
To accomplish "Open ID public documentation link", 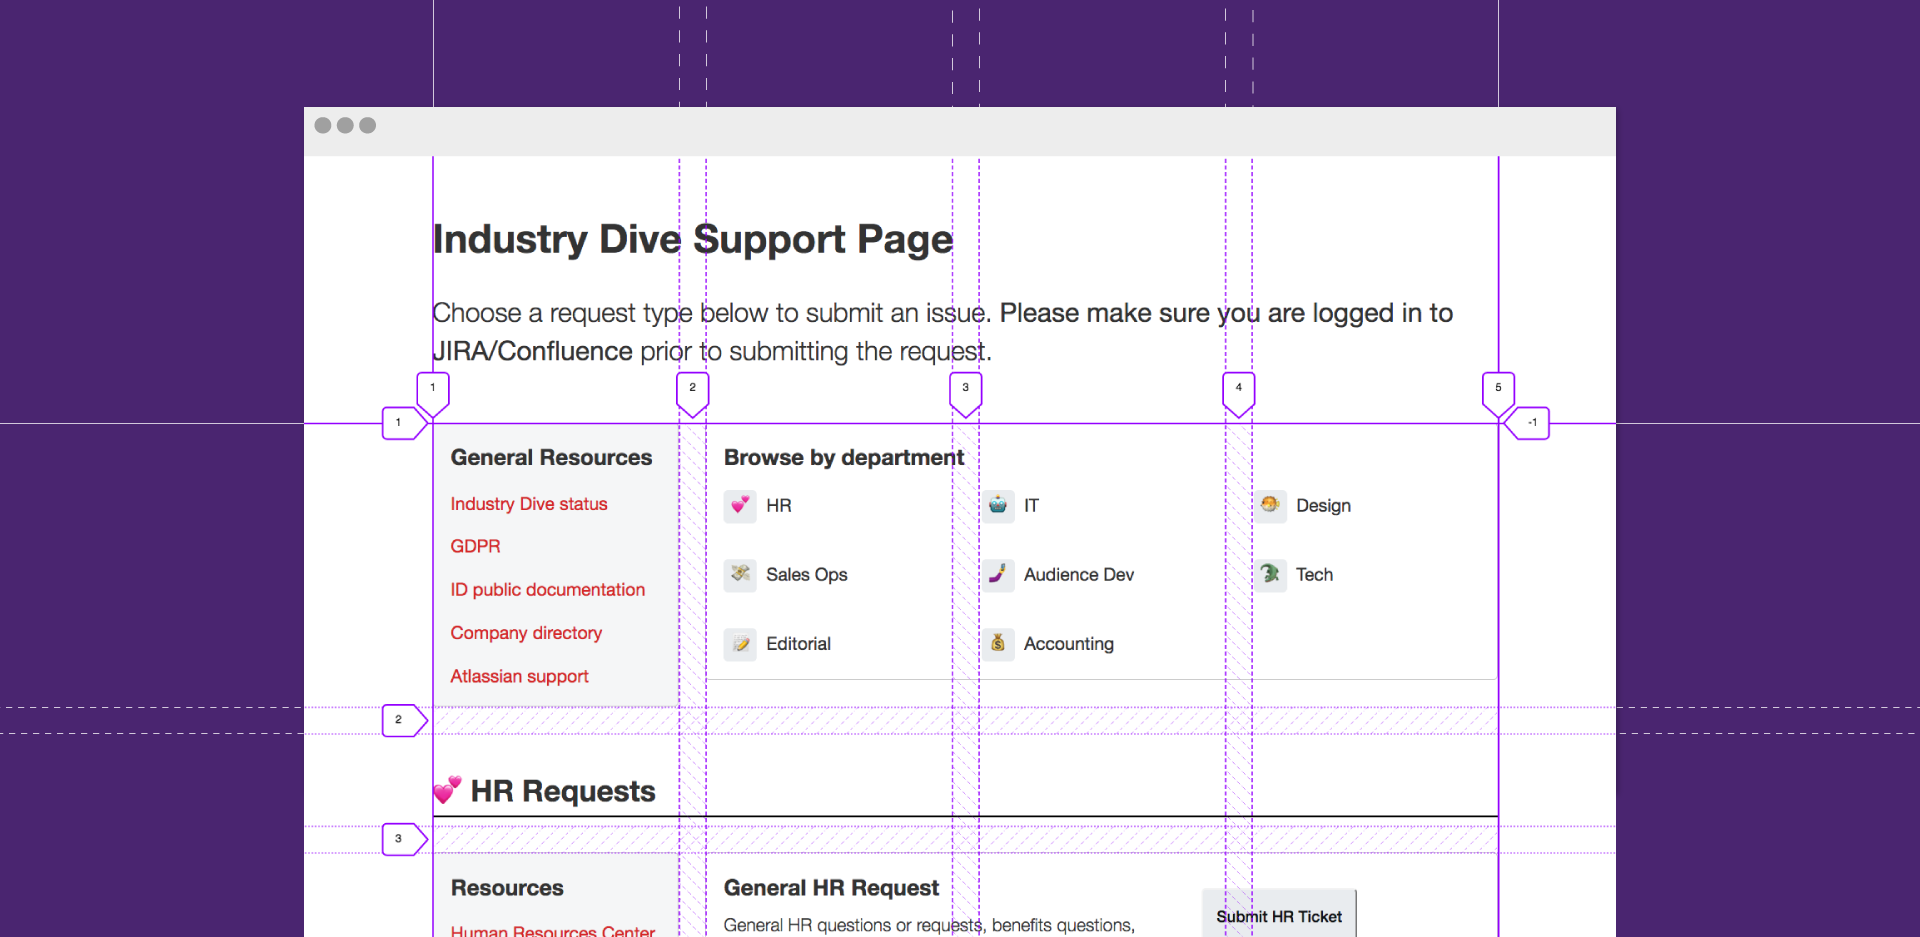I will point(547,590).
